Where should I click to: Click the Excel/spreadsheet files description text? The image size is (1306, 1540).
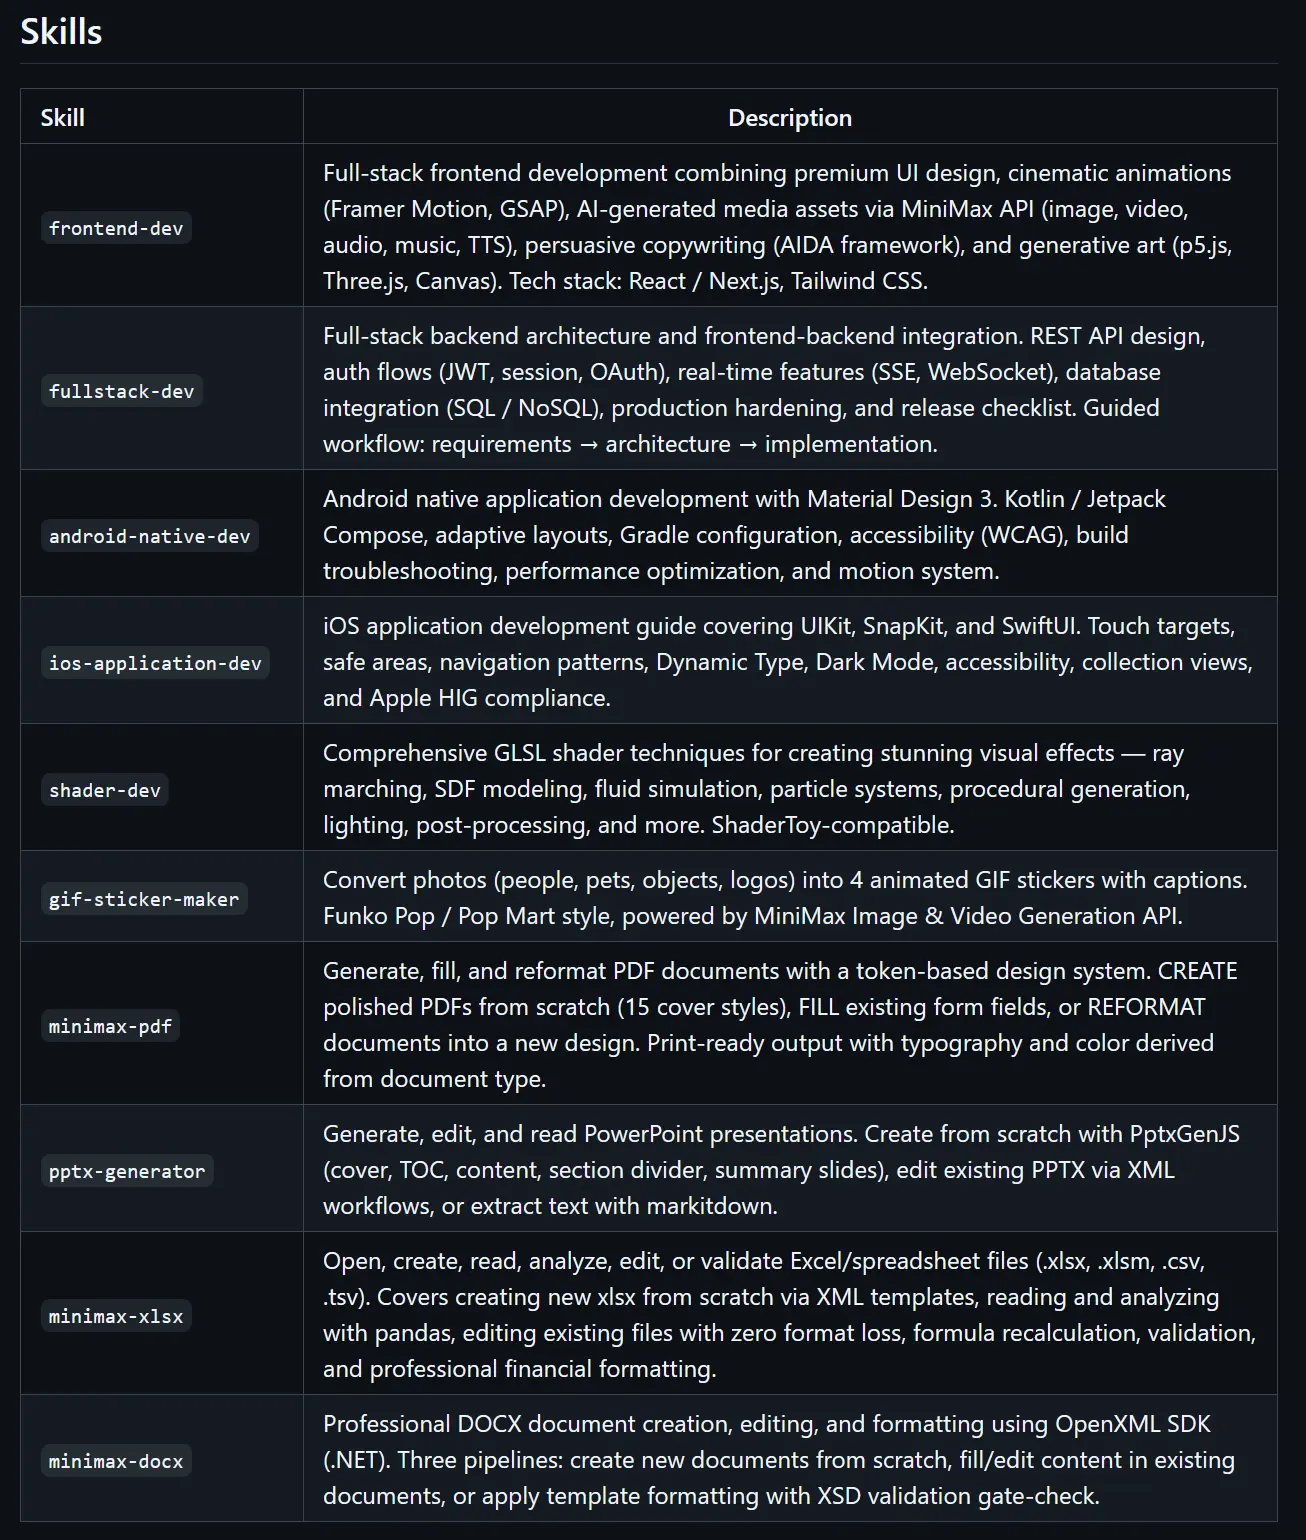[x=788, y=1315]
